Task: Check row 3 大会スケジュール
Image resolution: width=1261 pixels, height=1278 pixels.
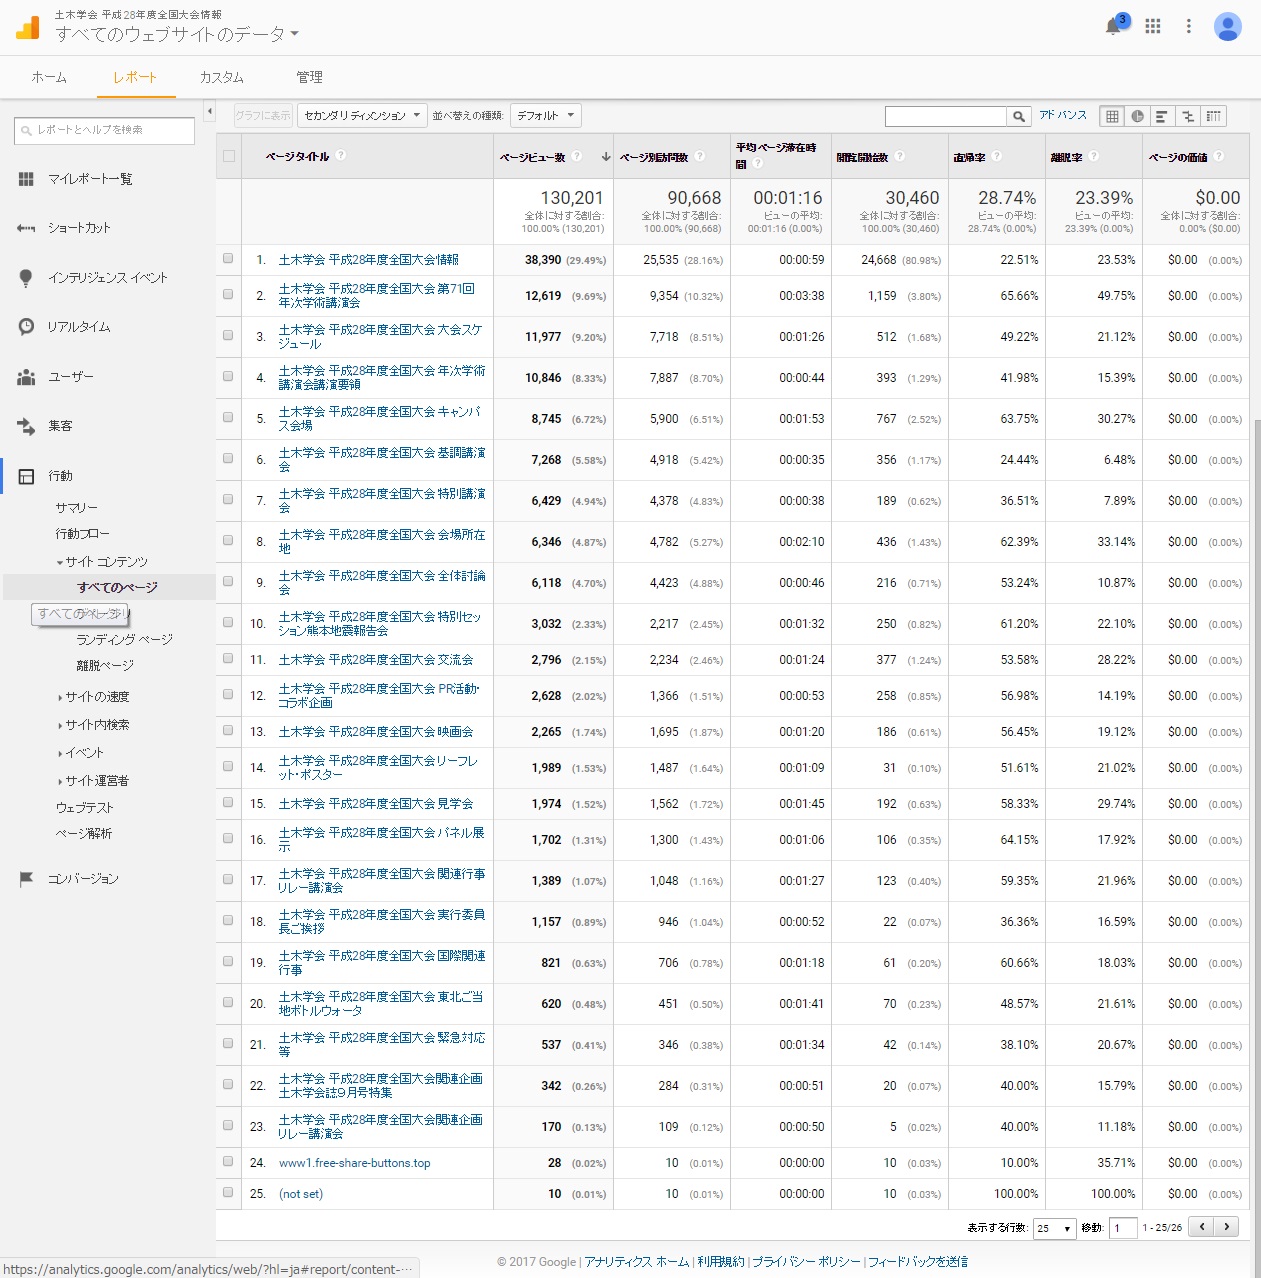Action: tap(228, 335)
